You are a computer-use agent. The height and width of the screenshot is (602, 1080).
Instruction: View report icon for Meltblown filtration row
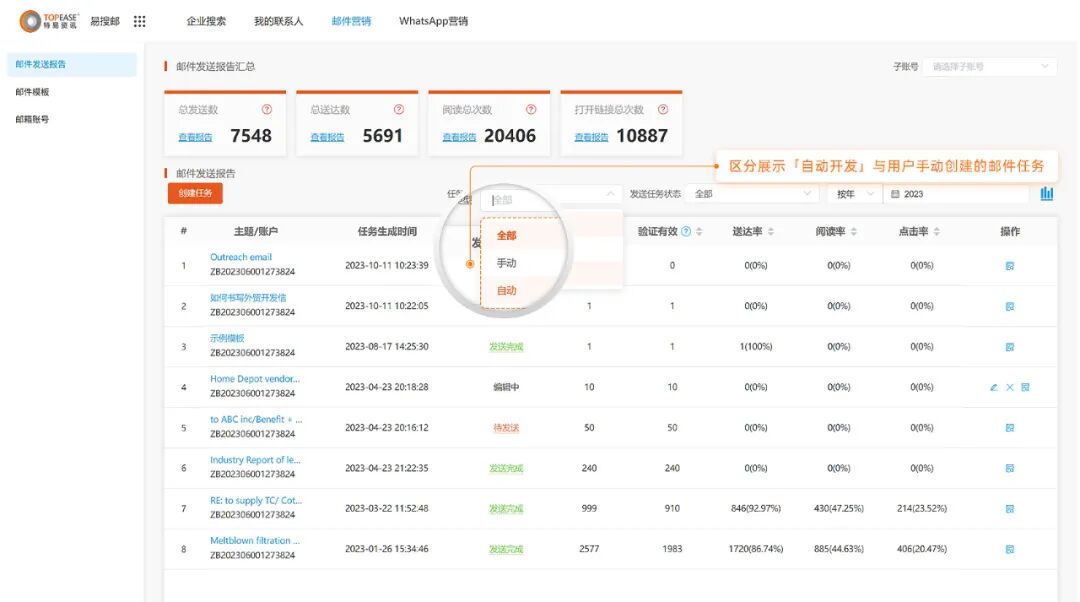(1010, 550)
